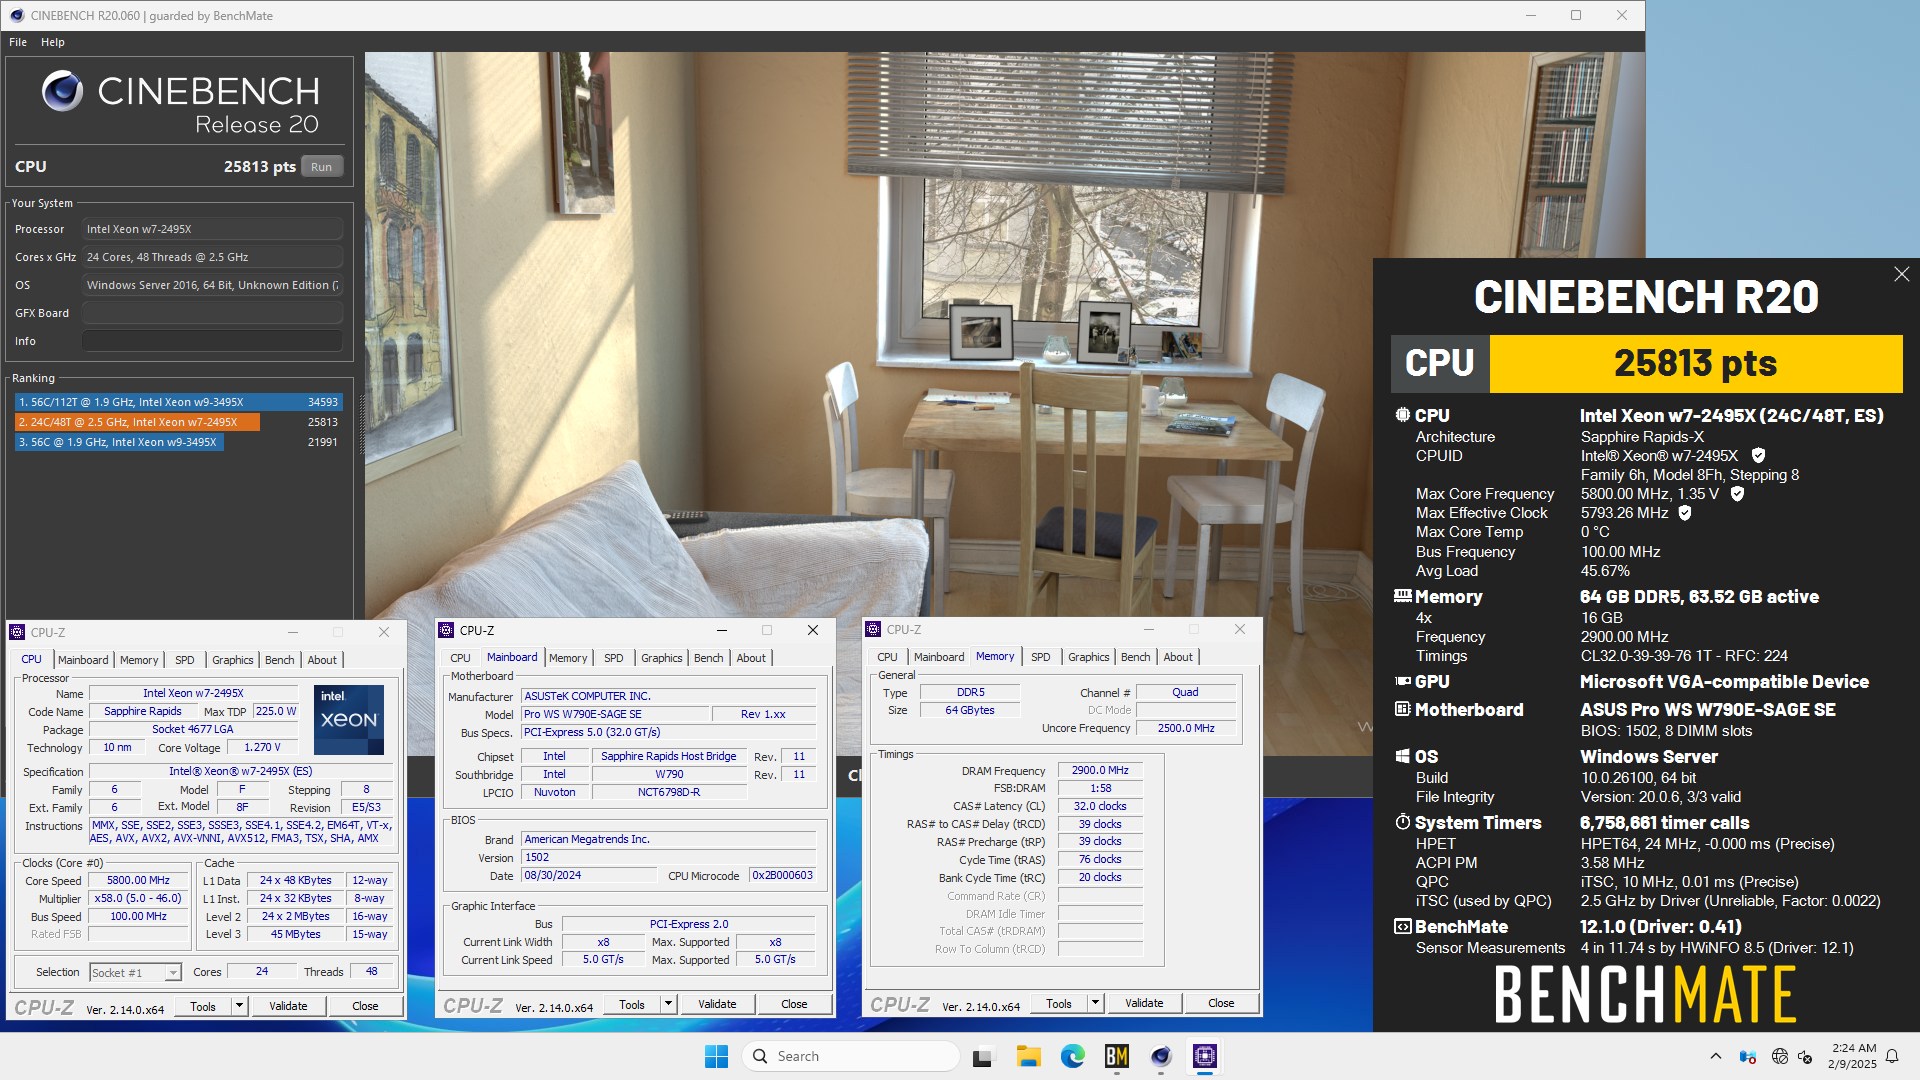Run the Cinebench CPU test
The width and height of the screenshot is (1920, 1080).
(321, 167)
